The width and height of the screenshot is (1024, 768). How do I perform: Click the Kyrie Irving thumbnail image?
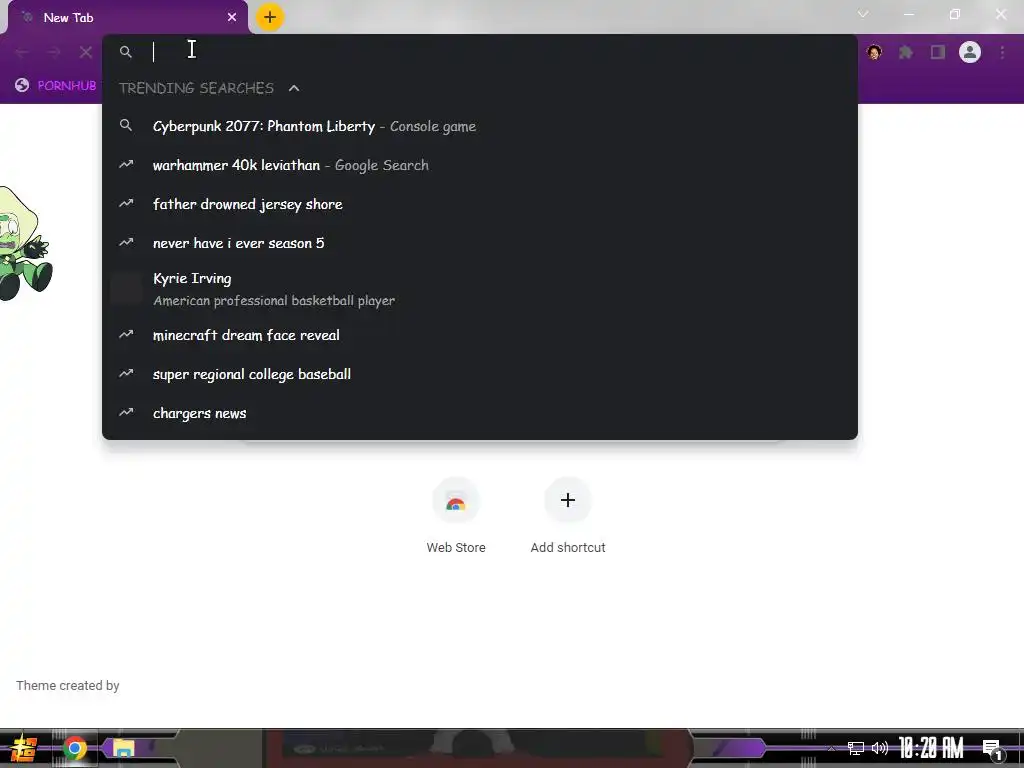coord(126,289)
